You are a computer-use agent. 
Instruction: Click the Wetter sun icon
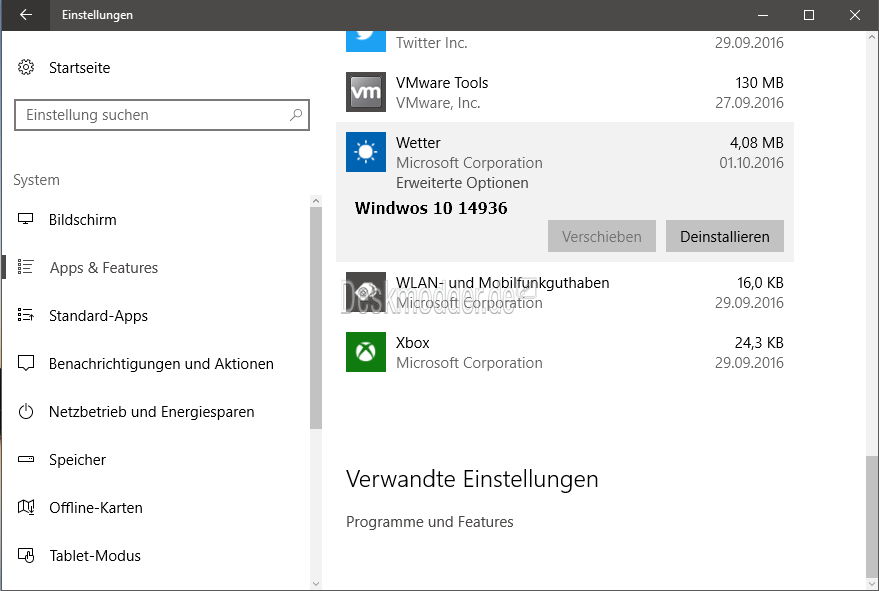click(x=366, y=152)
